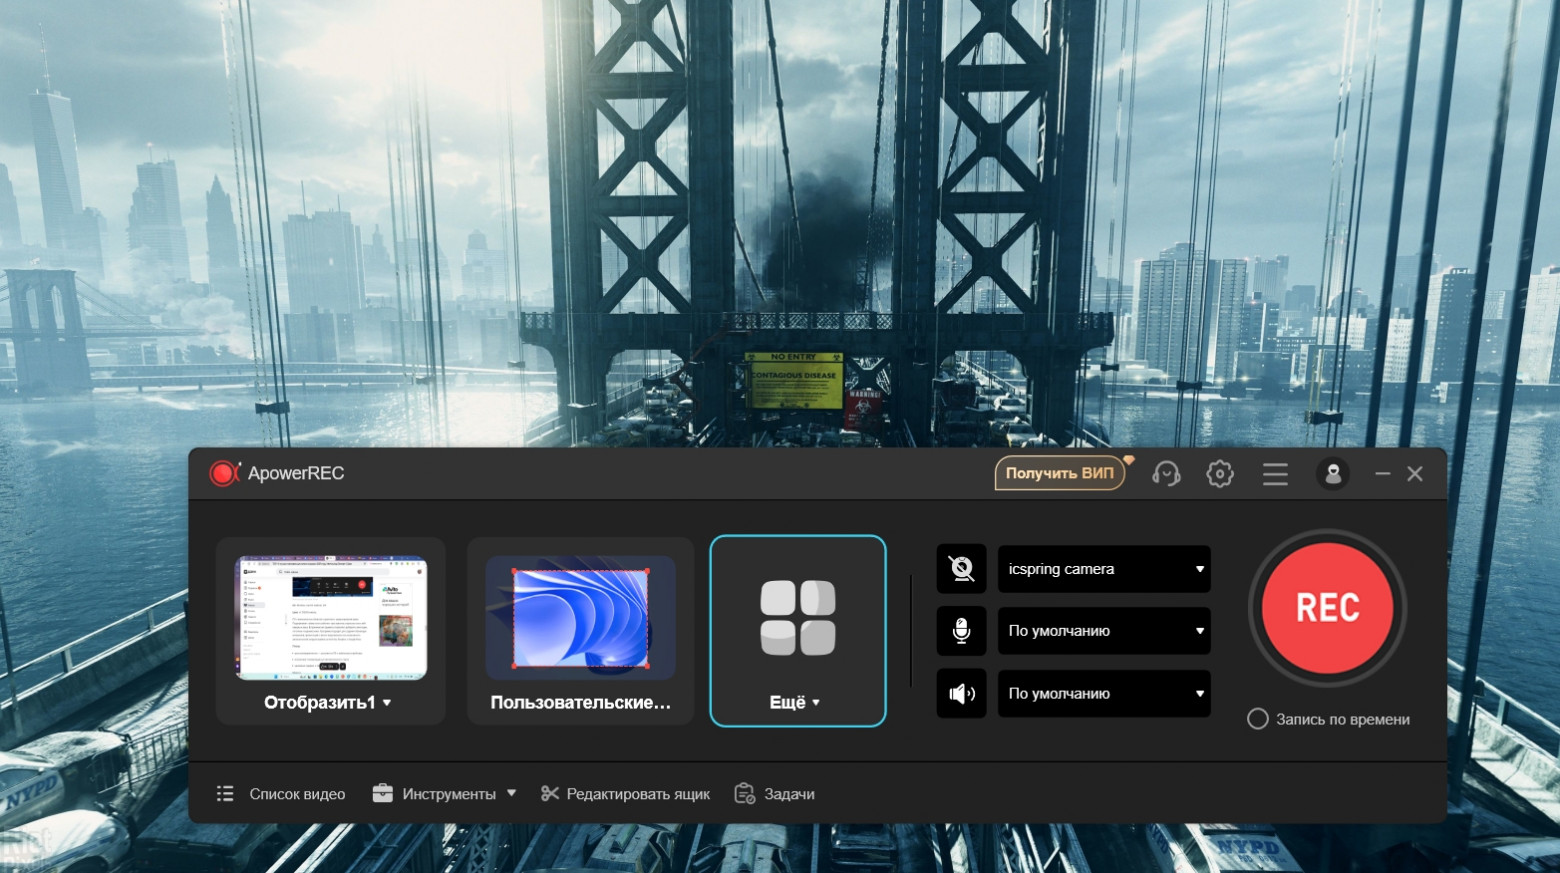
Task: Click the red REC record button
Action: tap(1327, 608)
